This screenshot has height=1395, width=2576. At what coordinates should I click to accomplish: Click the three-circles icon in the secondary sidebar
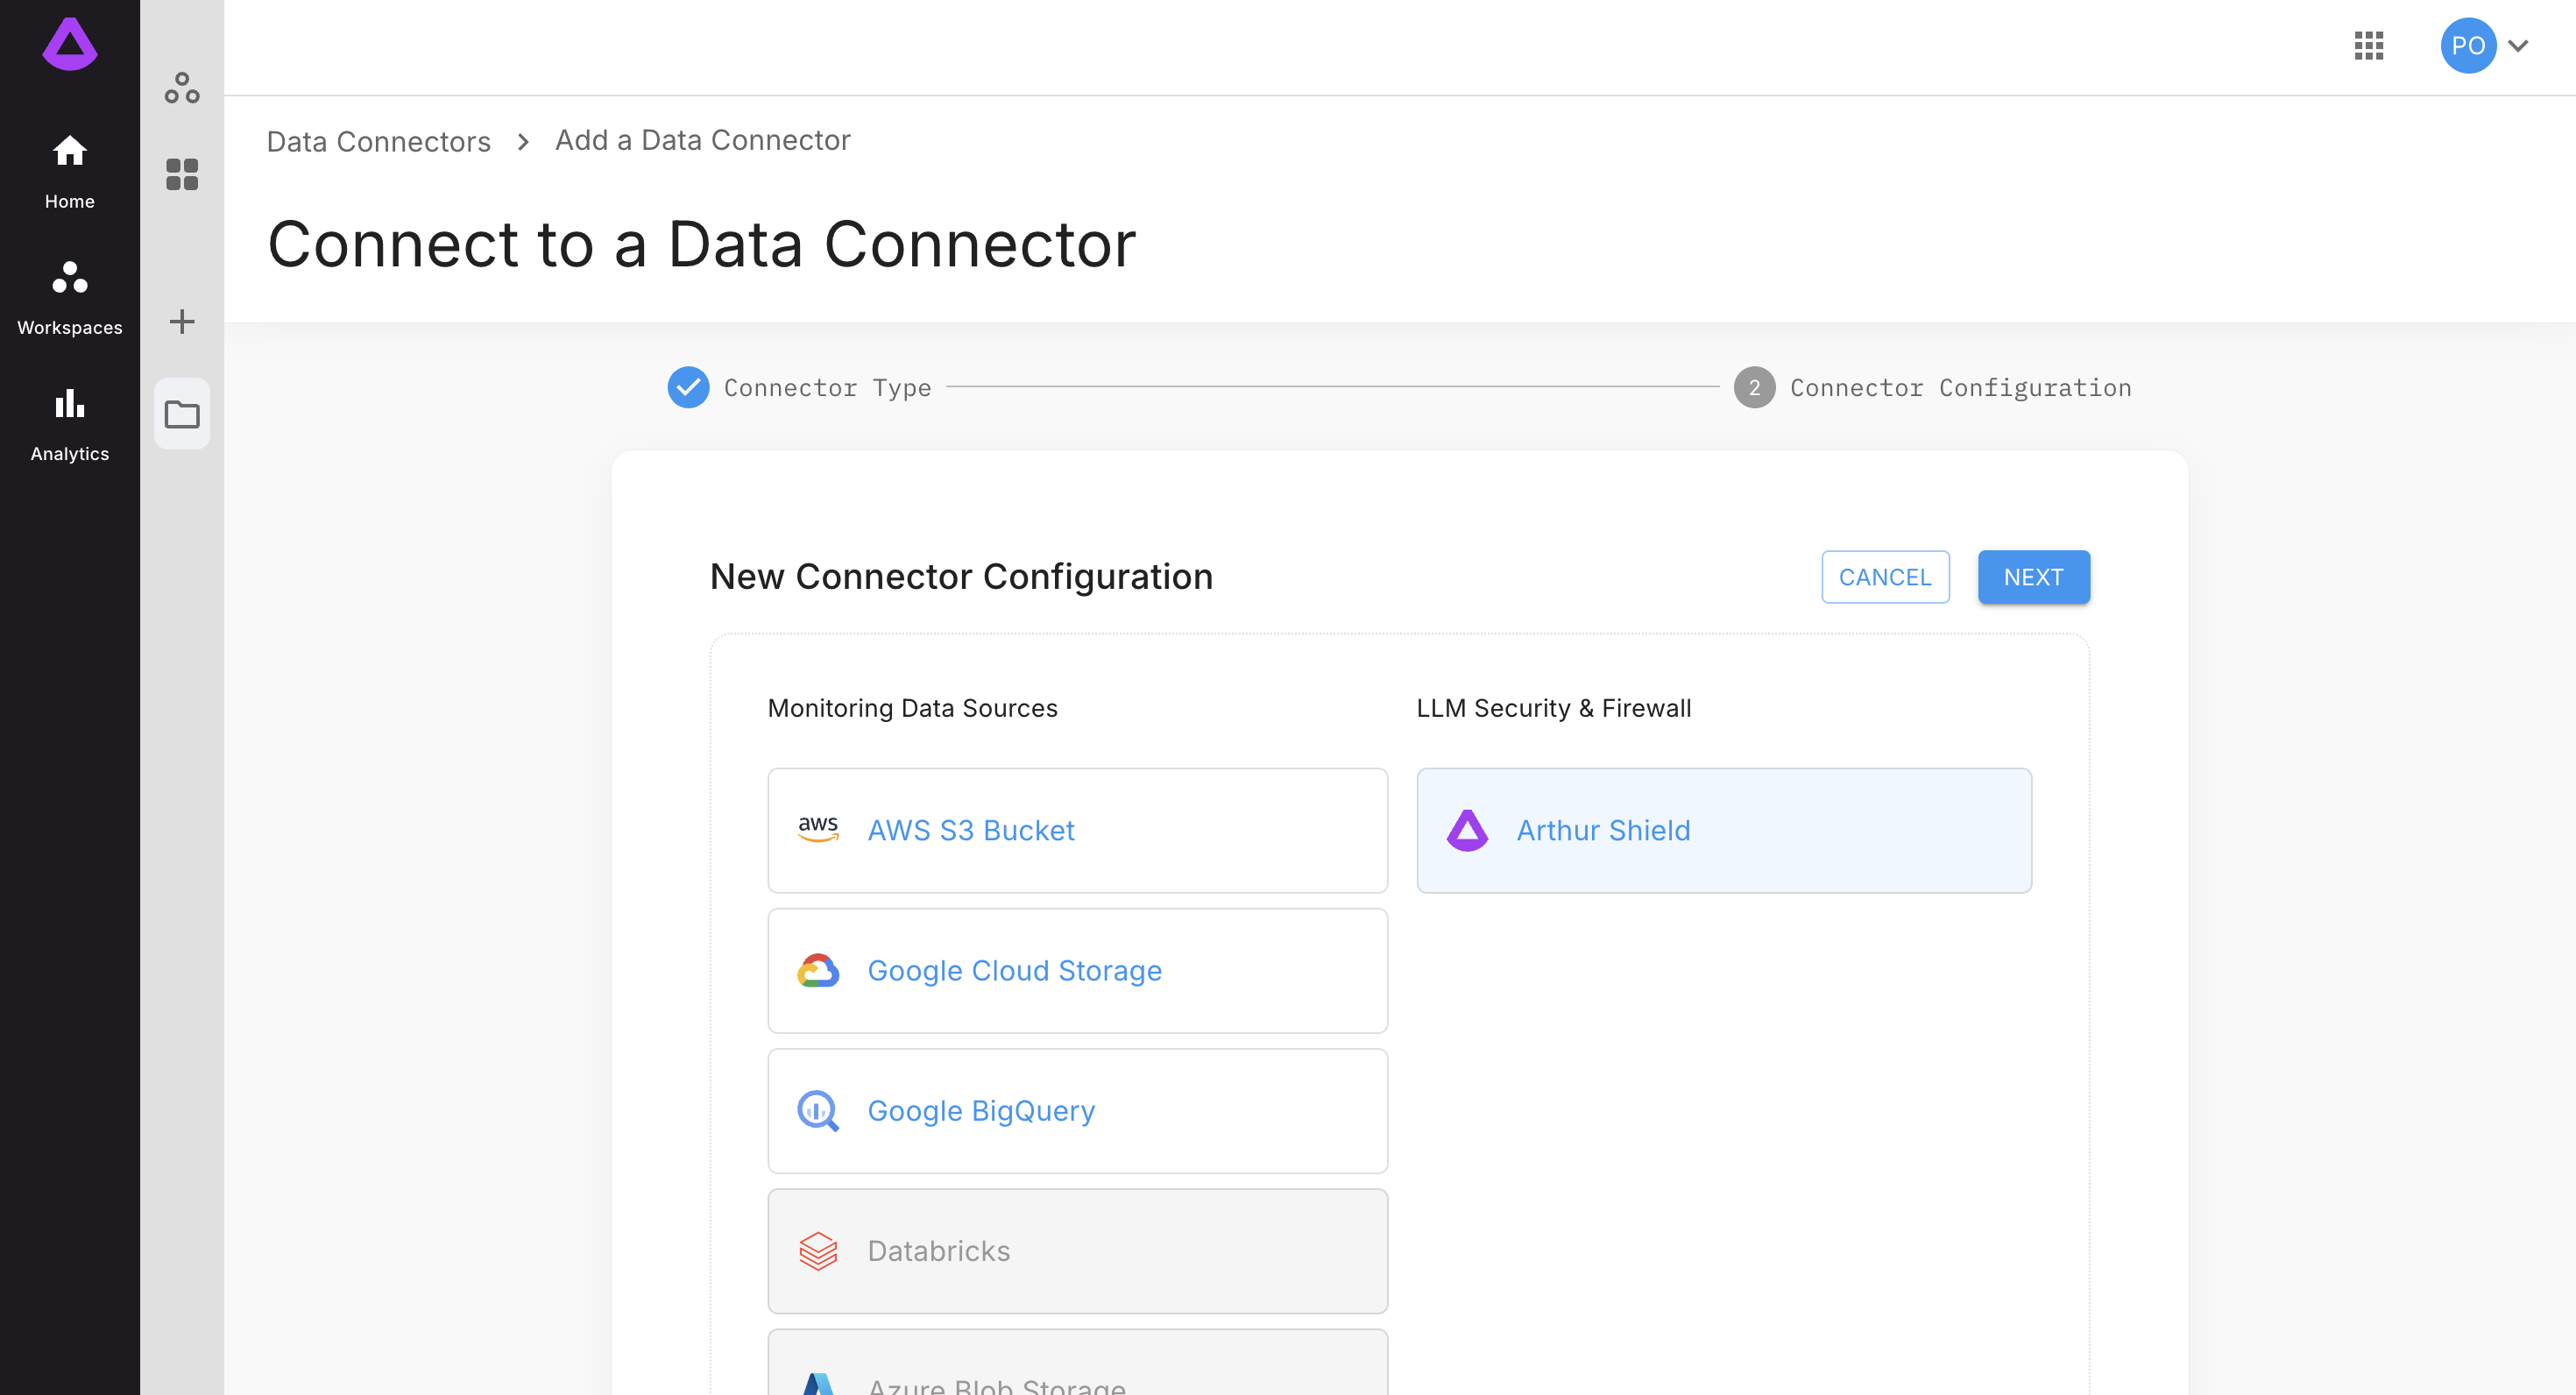click(182, 88)
